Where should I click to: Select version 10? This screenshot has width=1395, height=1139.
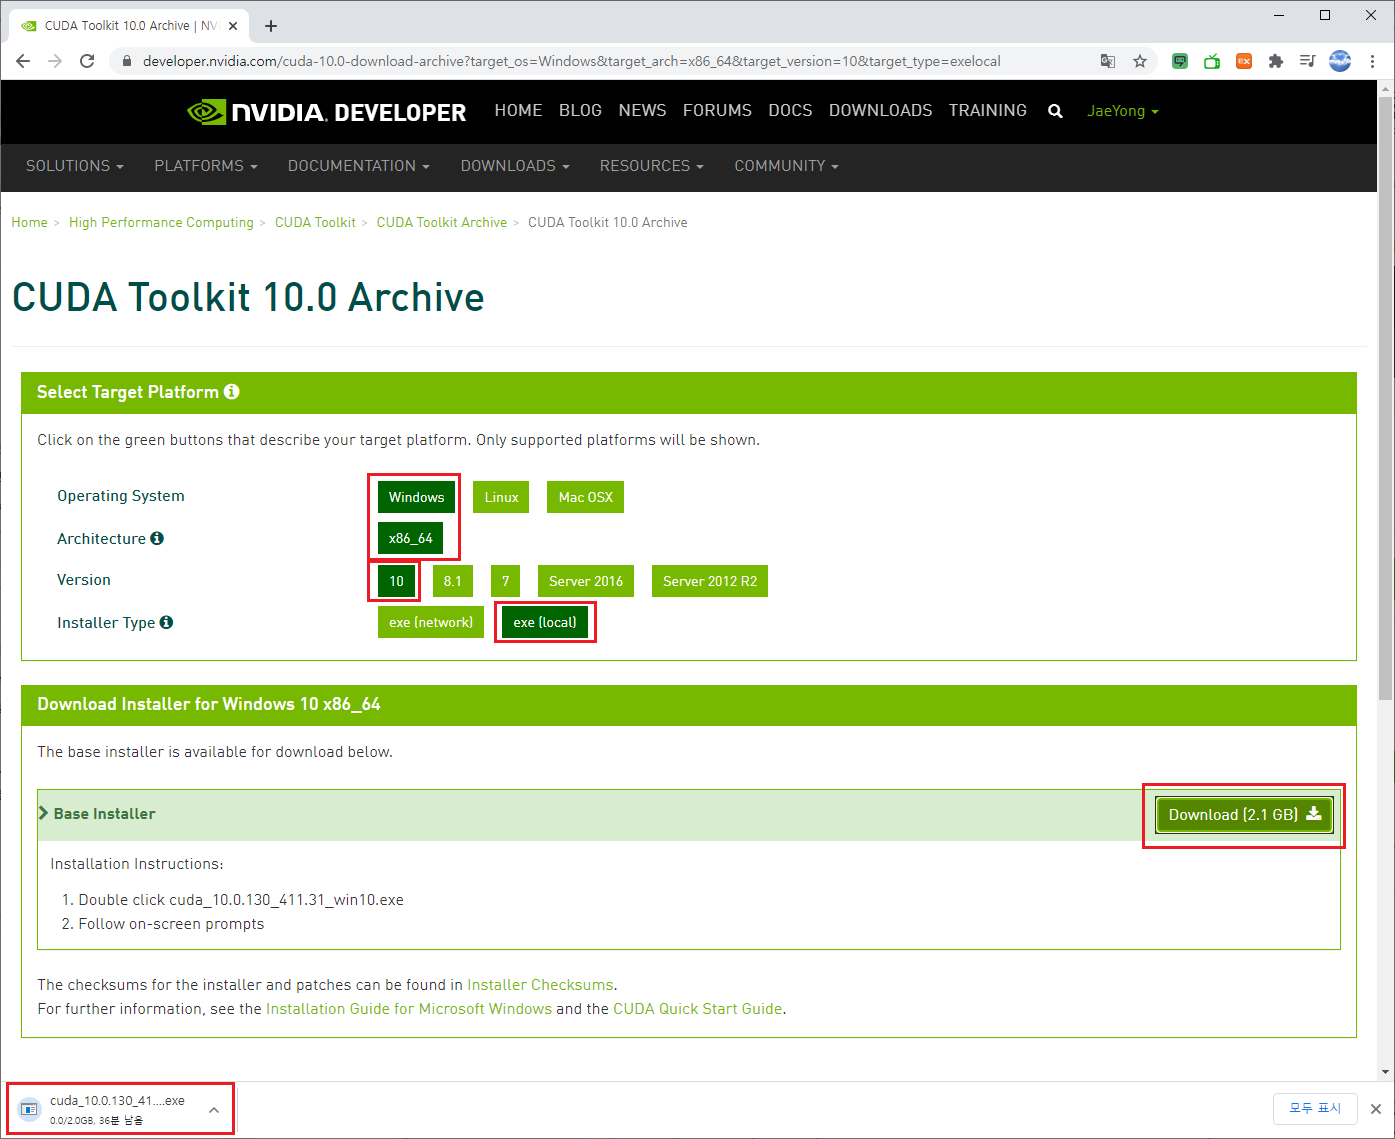click(x=396, y=581)
